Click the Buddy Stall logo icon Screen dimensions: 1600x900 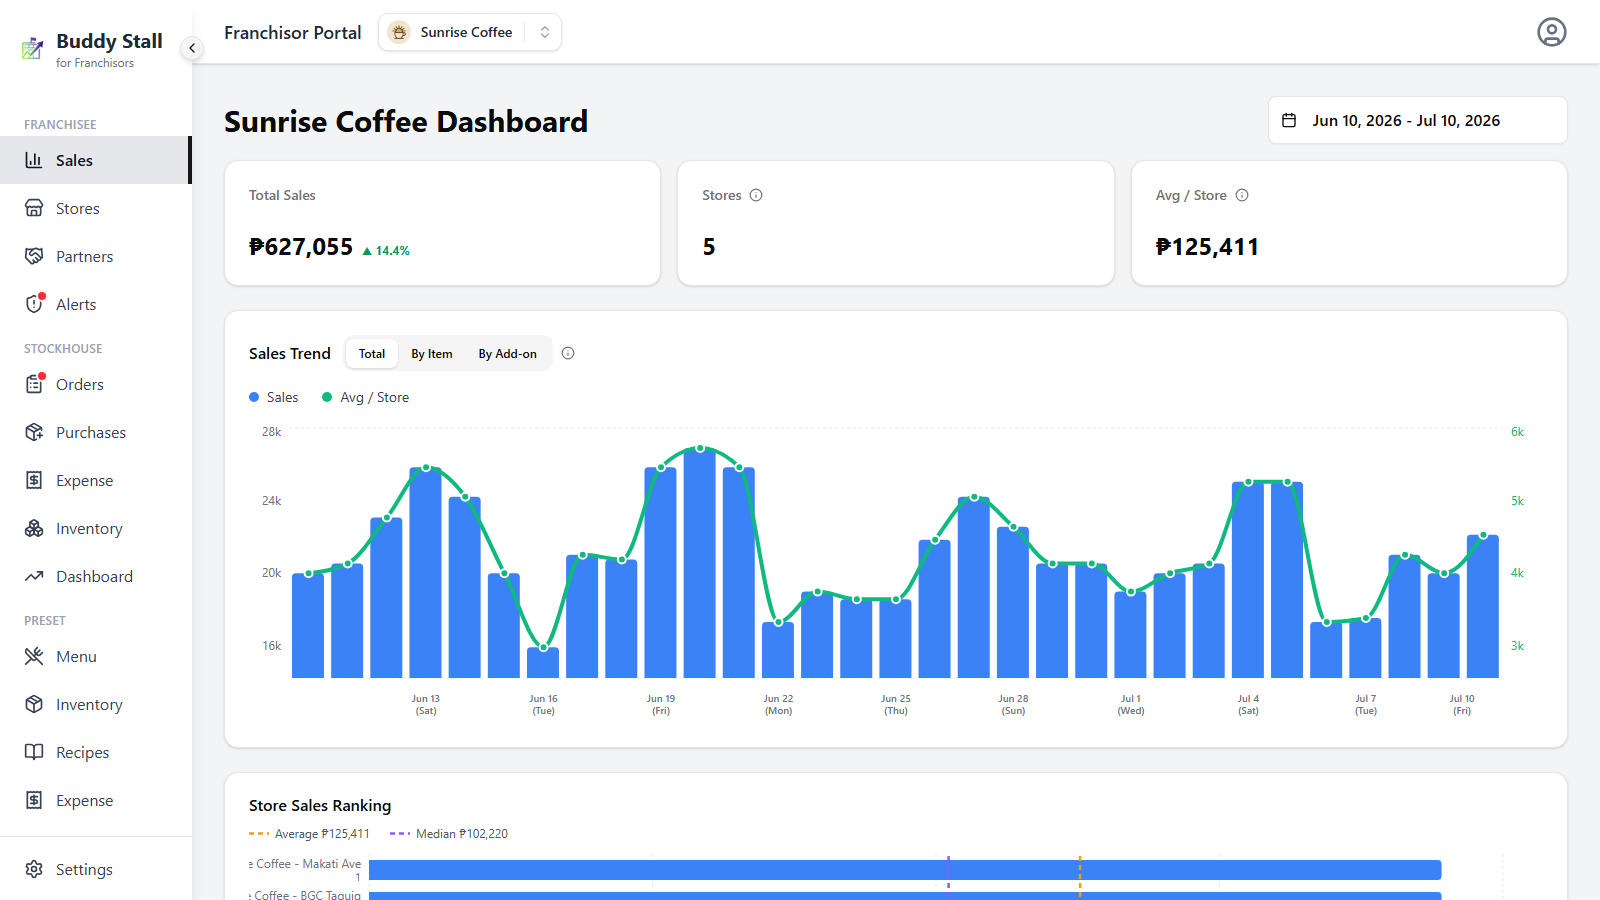(33, 48)
